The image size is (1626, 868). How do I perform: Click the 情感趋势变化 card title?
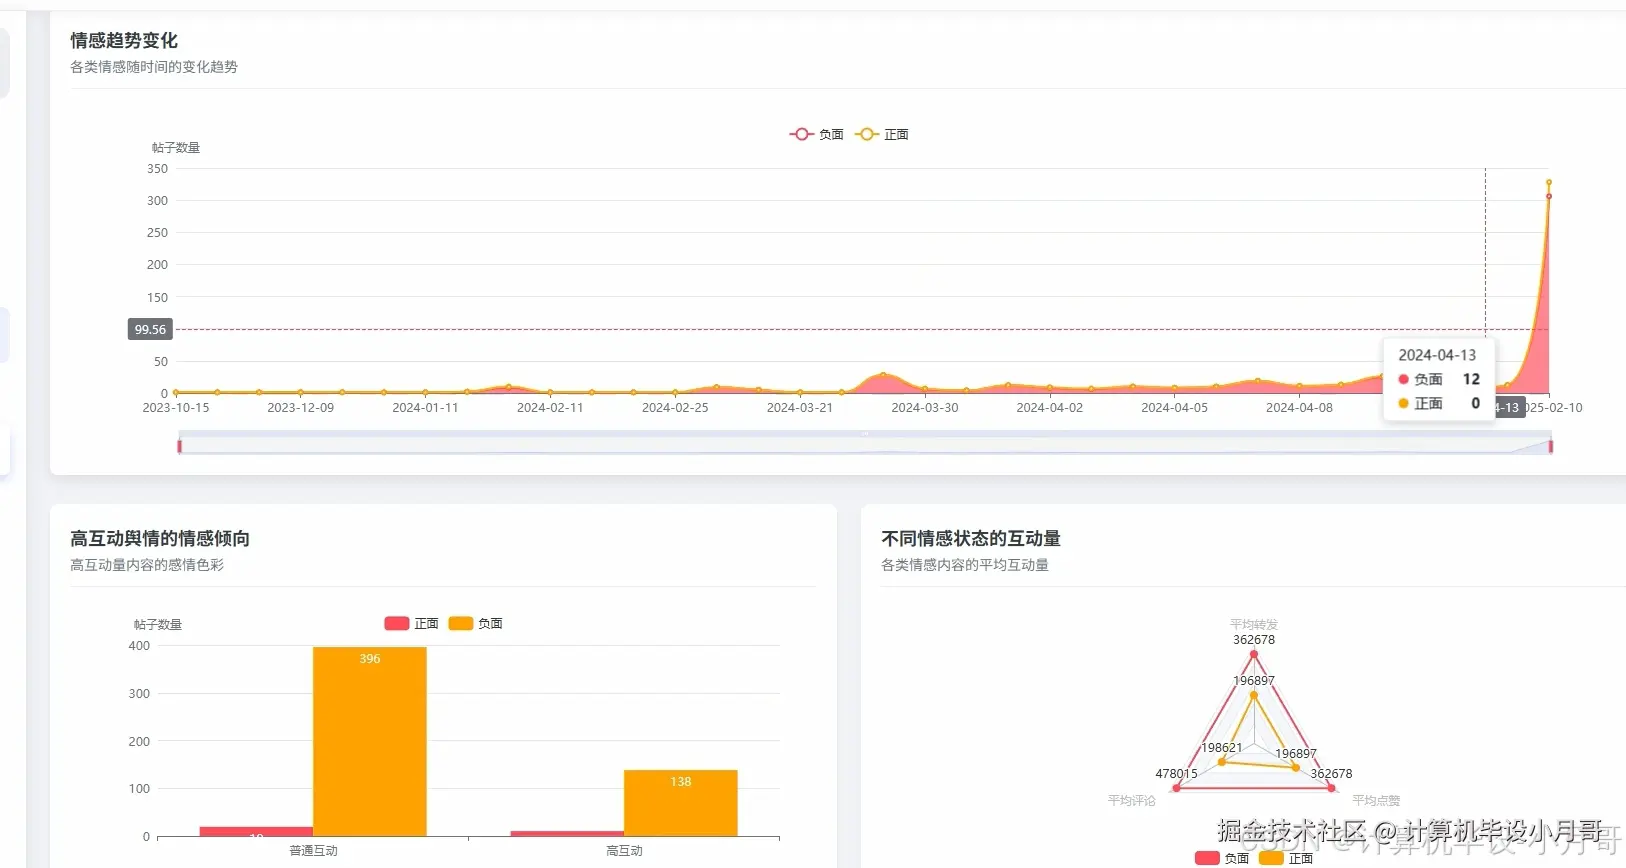tap(124, 40)
